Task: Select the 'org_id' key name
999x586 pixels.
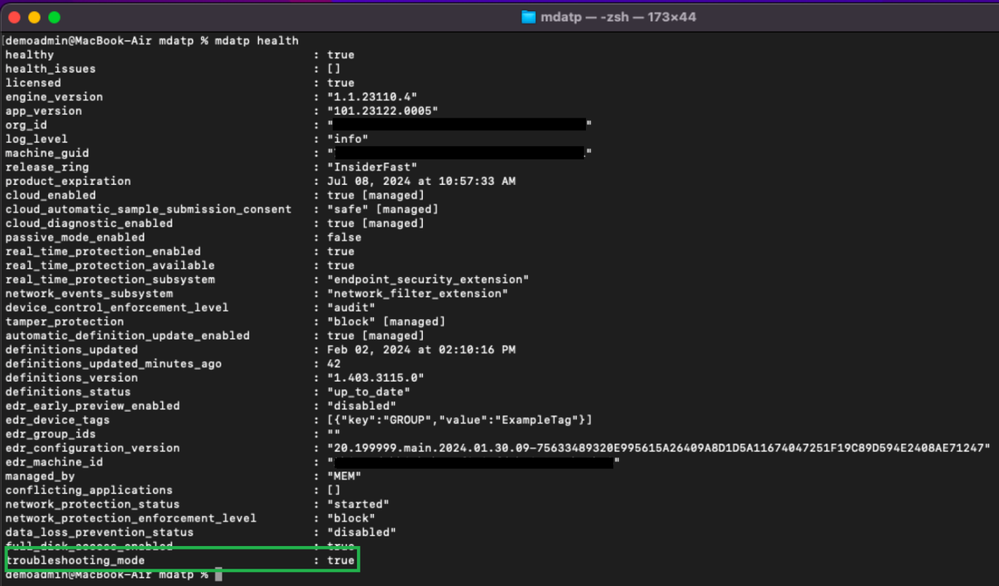Action: [x=26, y=125]
